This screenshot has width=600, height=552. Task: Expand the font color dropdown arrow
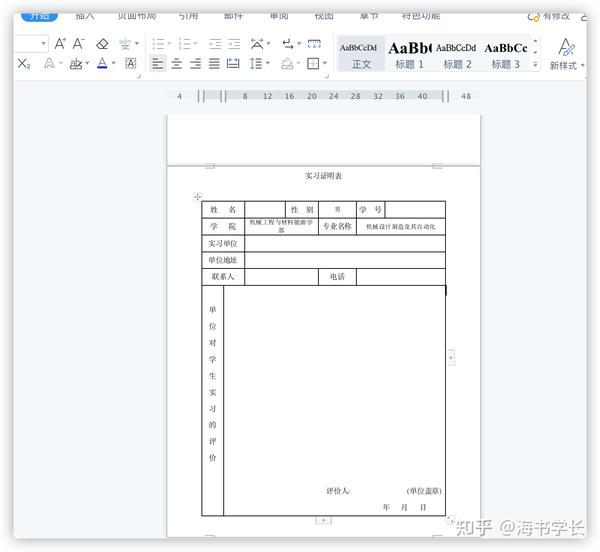[113, 63]
